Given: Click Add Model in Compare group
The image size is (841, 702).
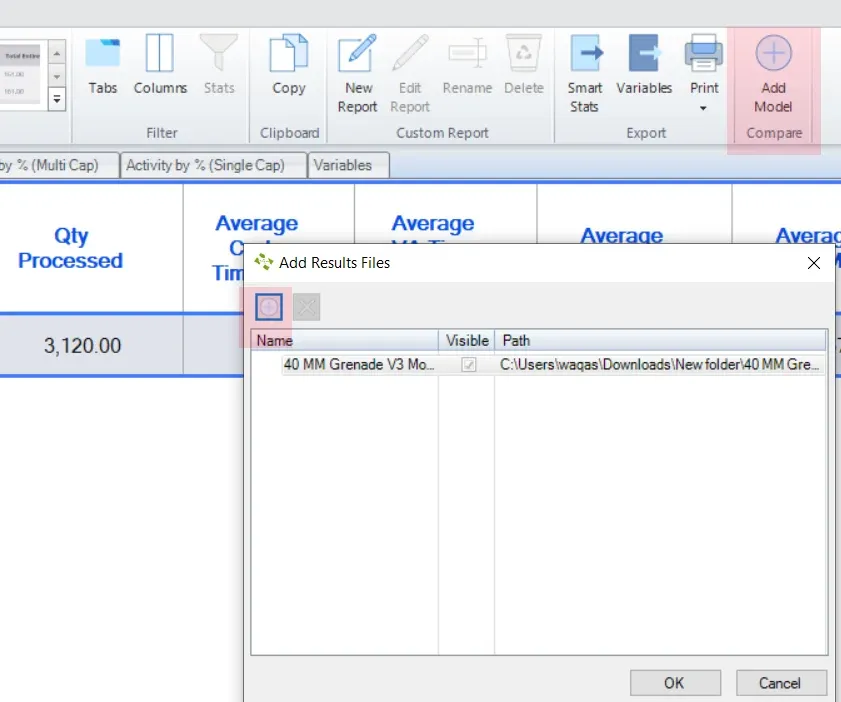Looking at the screenshot, I should coord(773,74).
